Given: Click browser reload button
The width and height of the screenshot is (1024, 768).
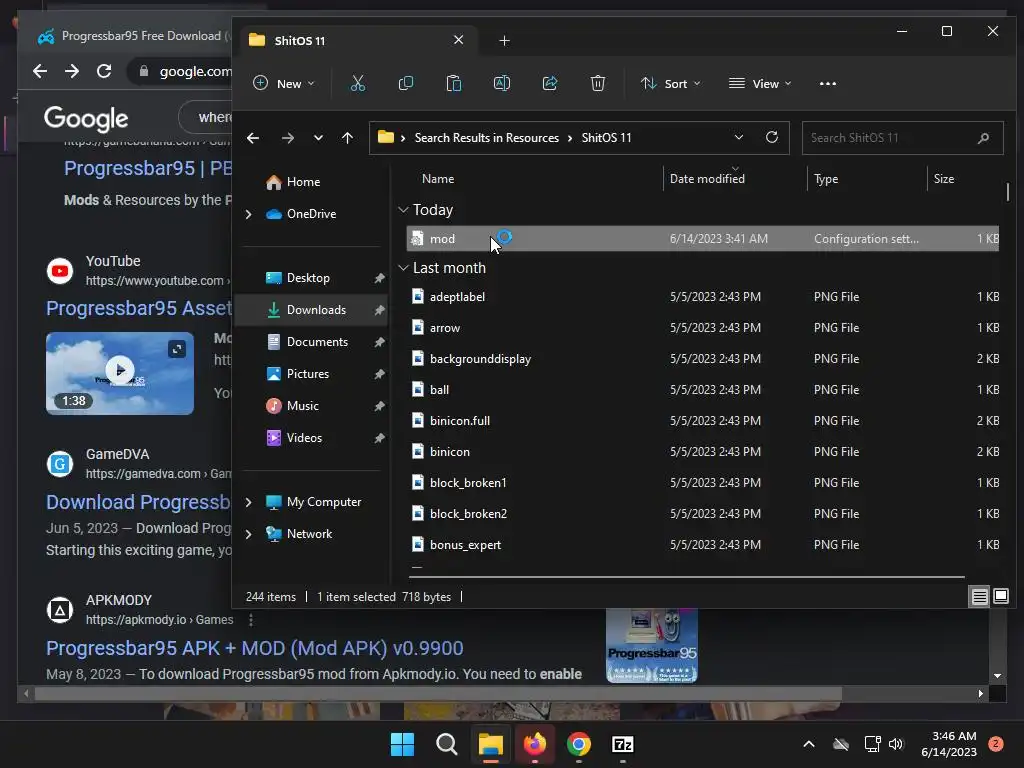Looking at the screenshot, I should 104,71.
